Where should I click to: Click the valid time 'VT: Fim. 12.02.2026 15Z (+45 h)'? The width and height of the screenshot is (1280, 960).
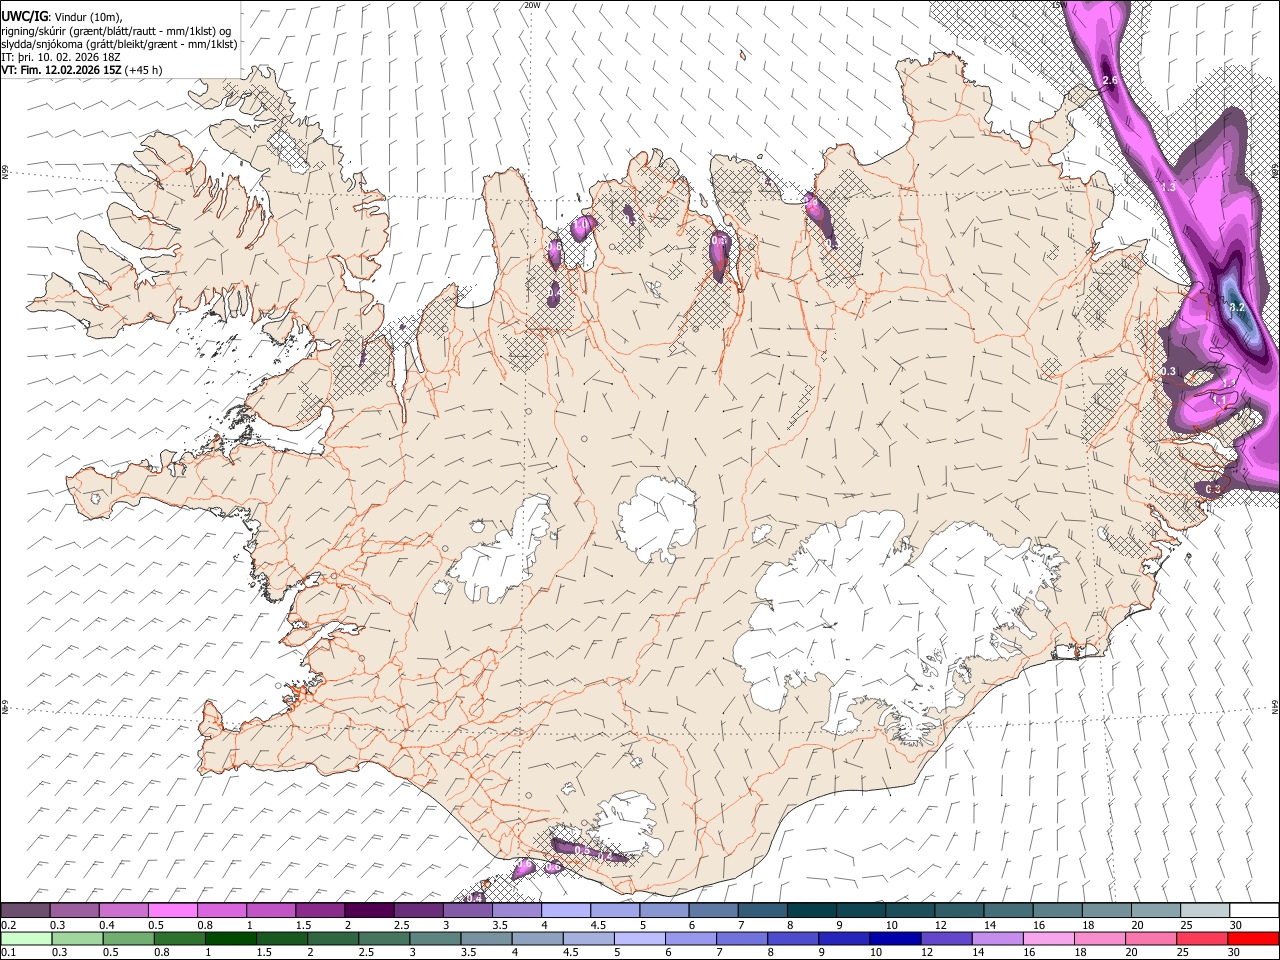click(x=82, y=70)
